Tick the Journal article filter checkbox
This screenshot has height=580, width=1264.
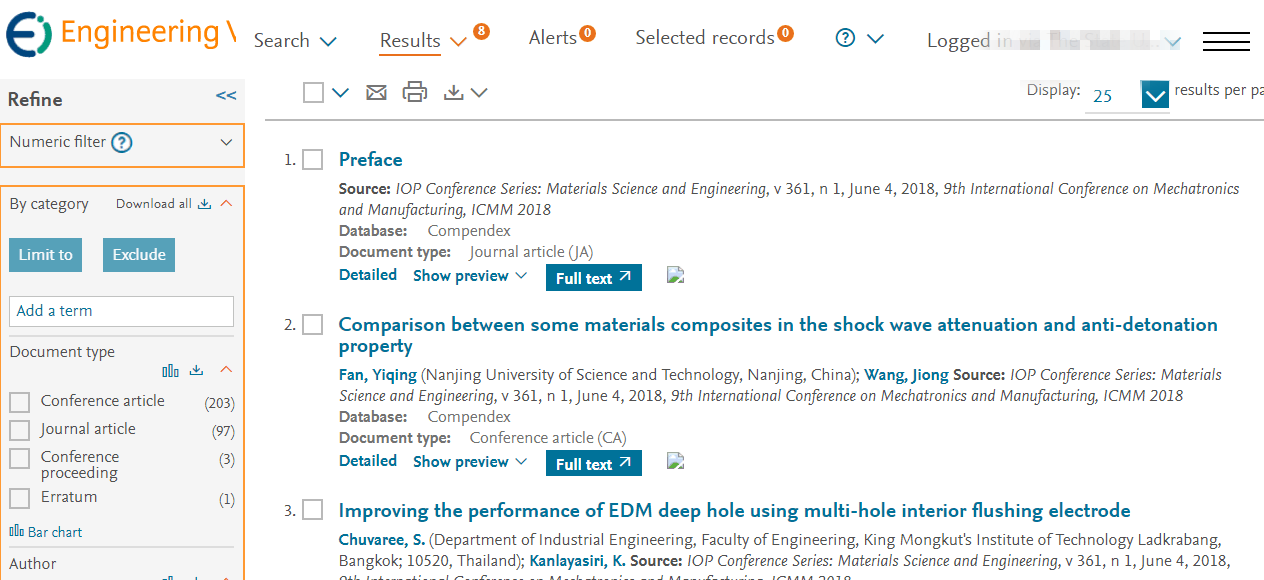click(20, 430)
